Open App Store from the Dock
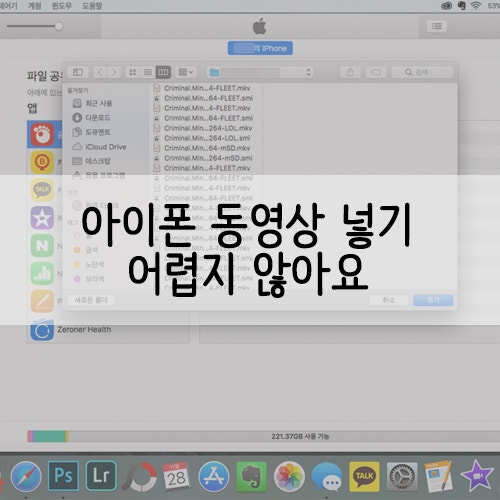 click(x=214, y=477)
